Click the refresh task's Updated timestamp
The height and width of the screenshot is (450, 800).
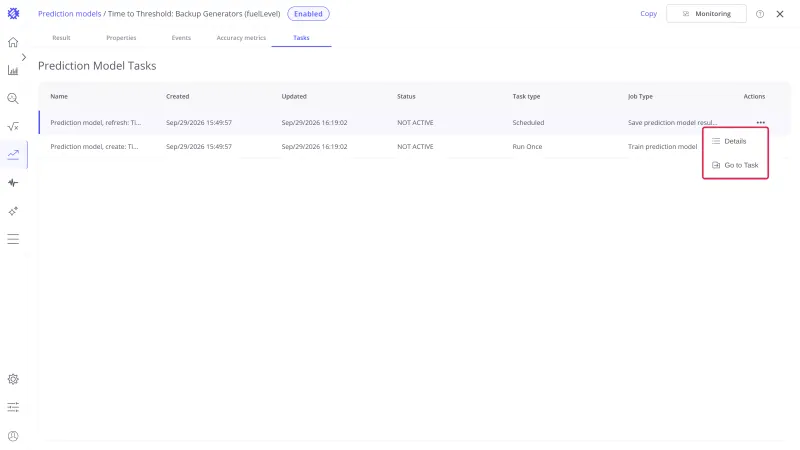(314, 122)
